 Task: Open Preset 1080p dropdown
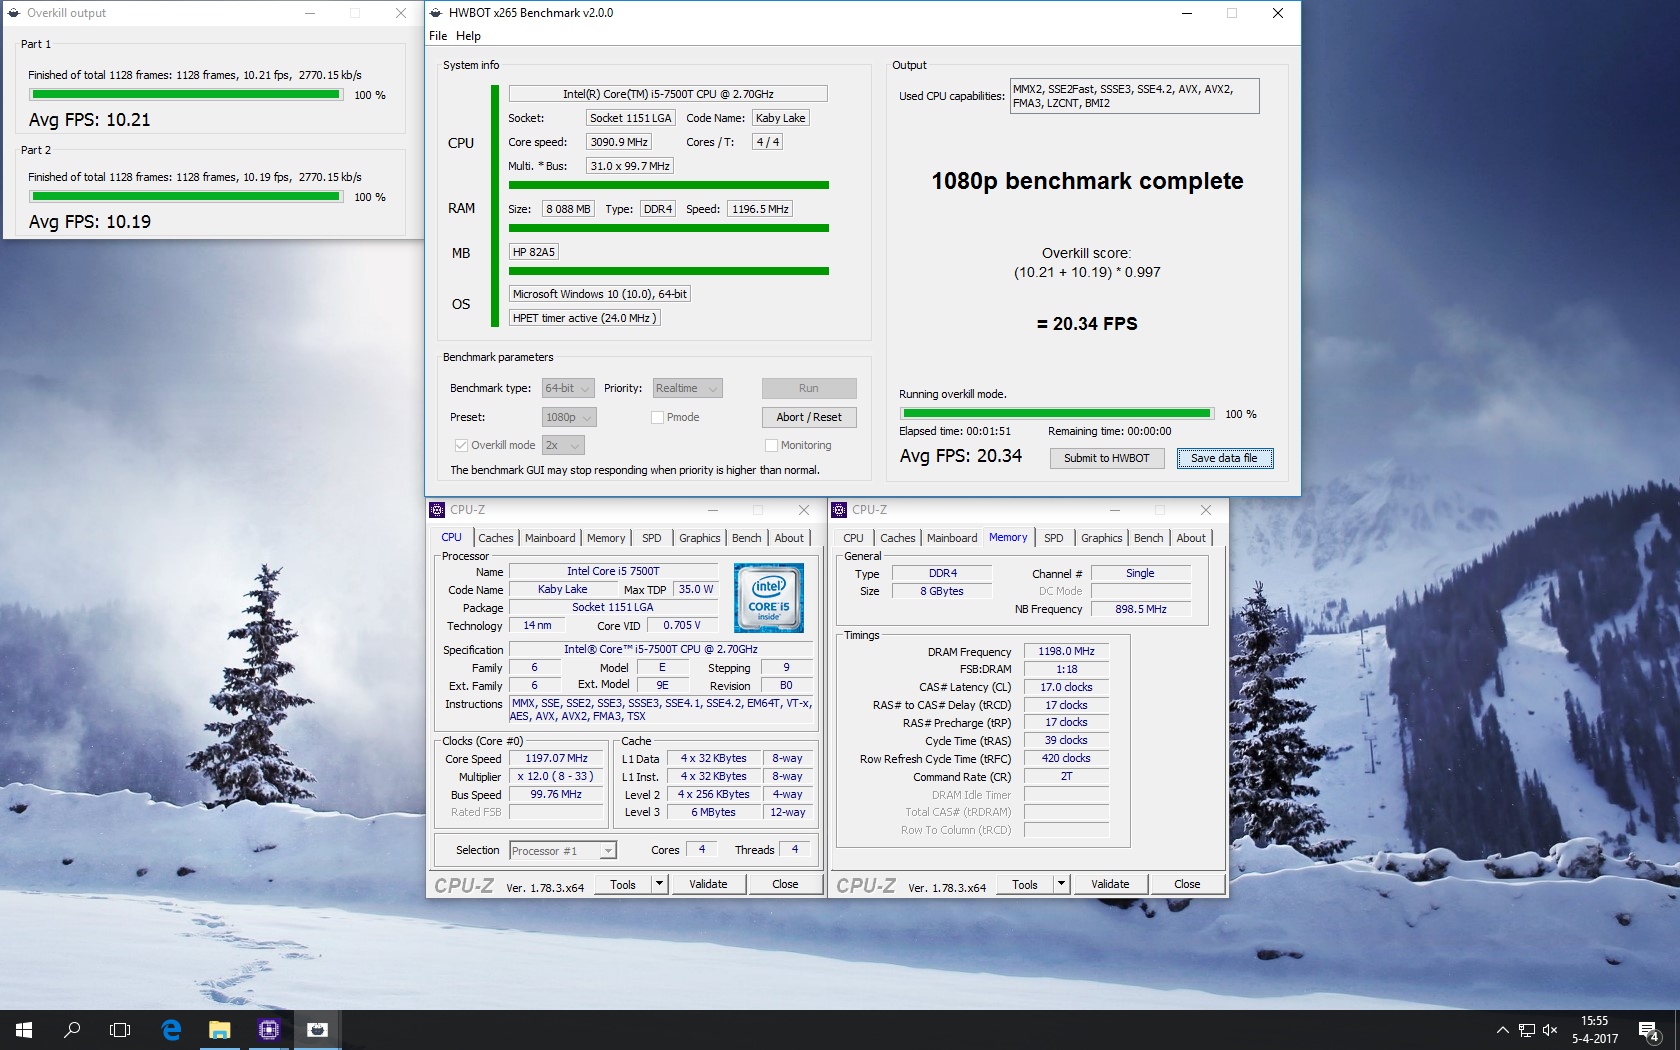point(568,417)
